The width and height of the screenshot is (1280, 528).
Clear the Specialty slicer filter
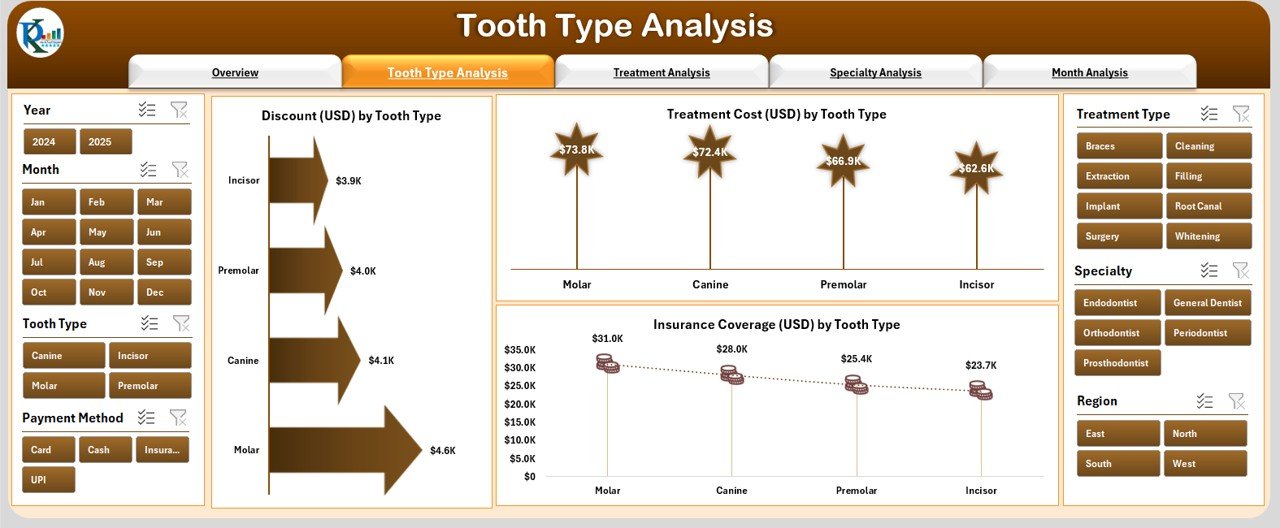[x=1240, y=270]
